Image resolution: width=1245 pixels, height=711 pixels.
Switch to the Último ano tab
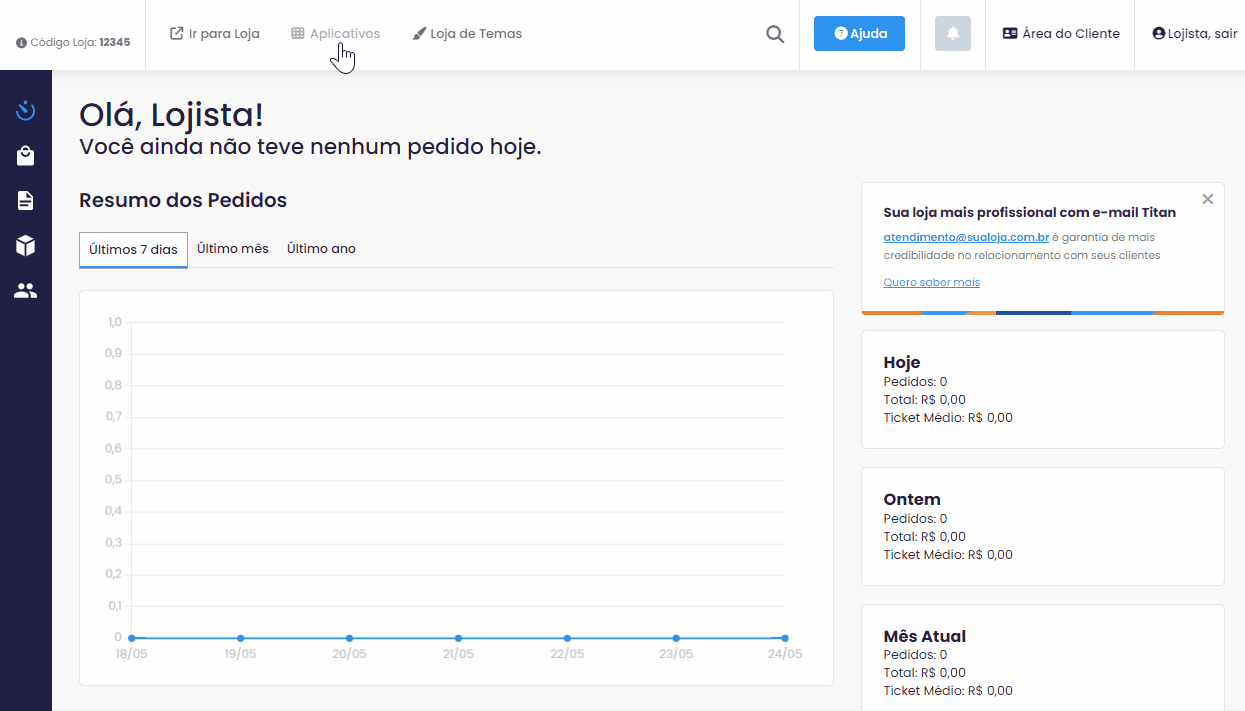(x=321, y=249)
